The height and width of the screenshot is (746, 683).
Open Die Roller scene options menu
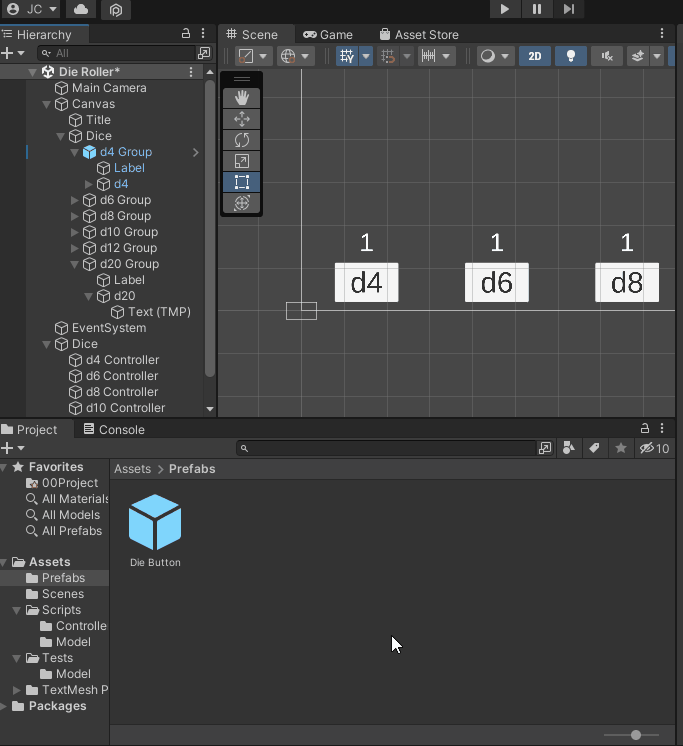click(191, 72)
